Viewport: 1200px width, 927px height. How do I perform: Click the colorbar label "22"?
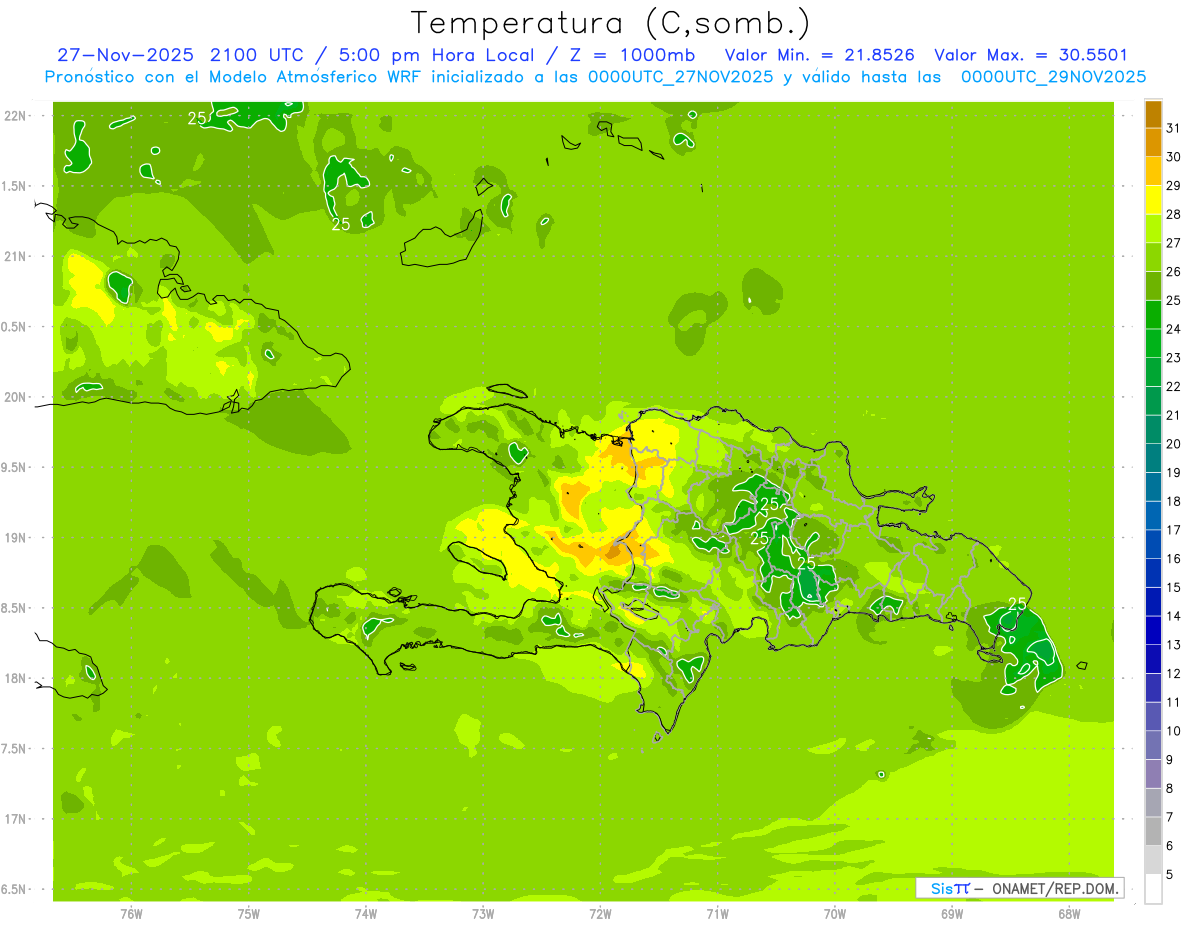click(x=1173, y=386)
